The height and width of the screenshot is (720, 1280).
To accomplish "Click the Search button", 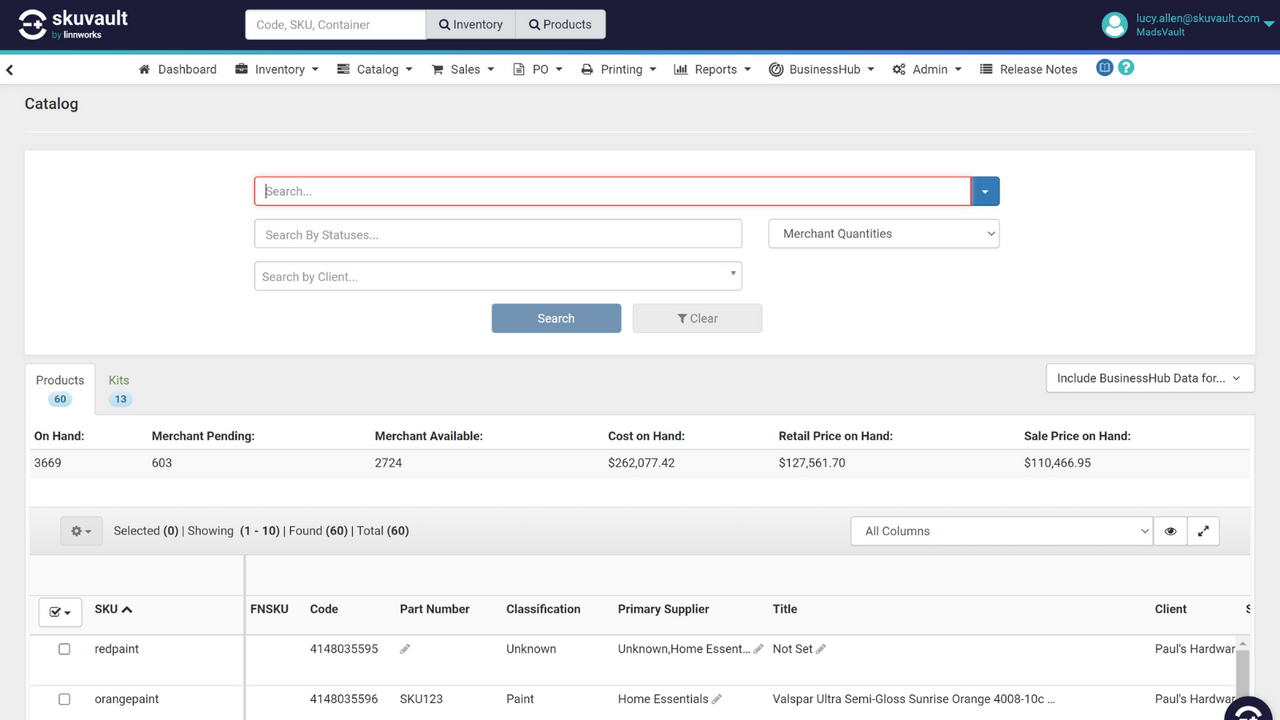I will [556, 318].
